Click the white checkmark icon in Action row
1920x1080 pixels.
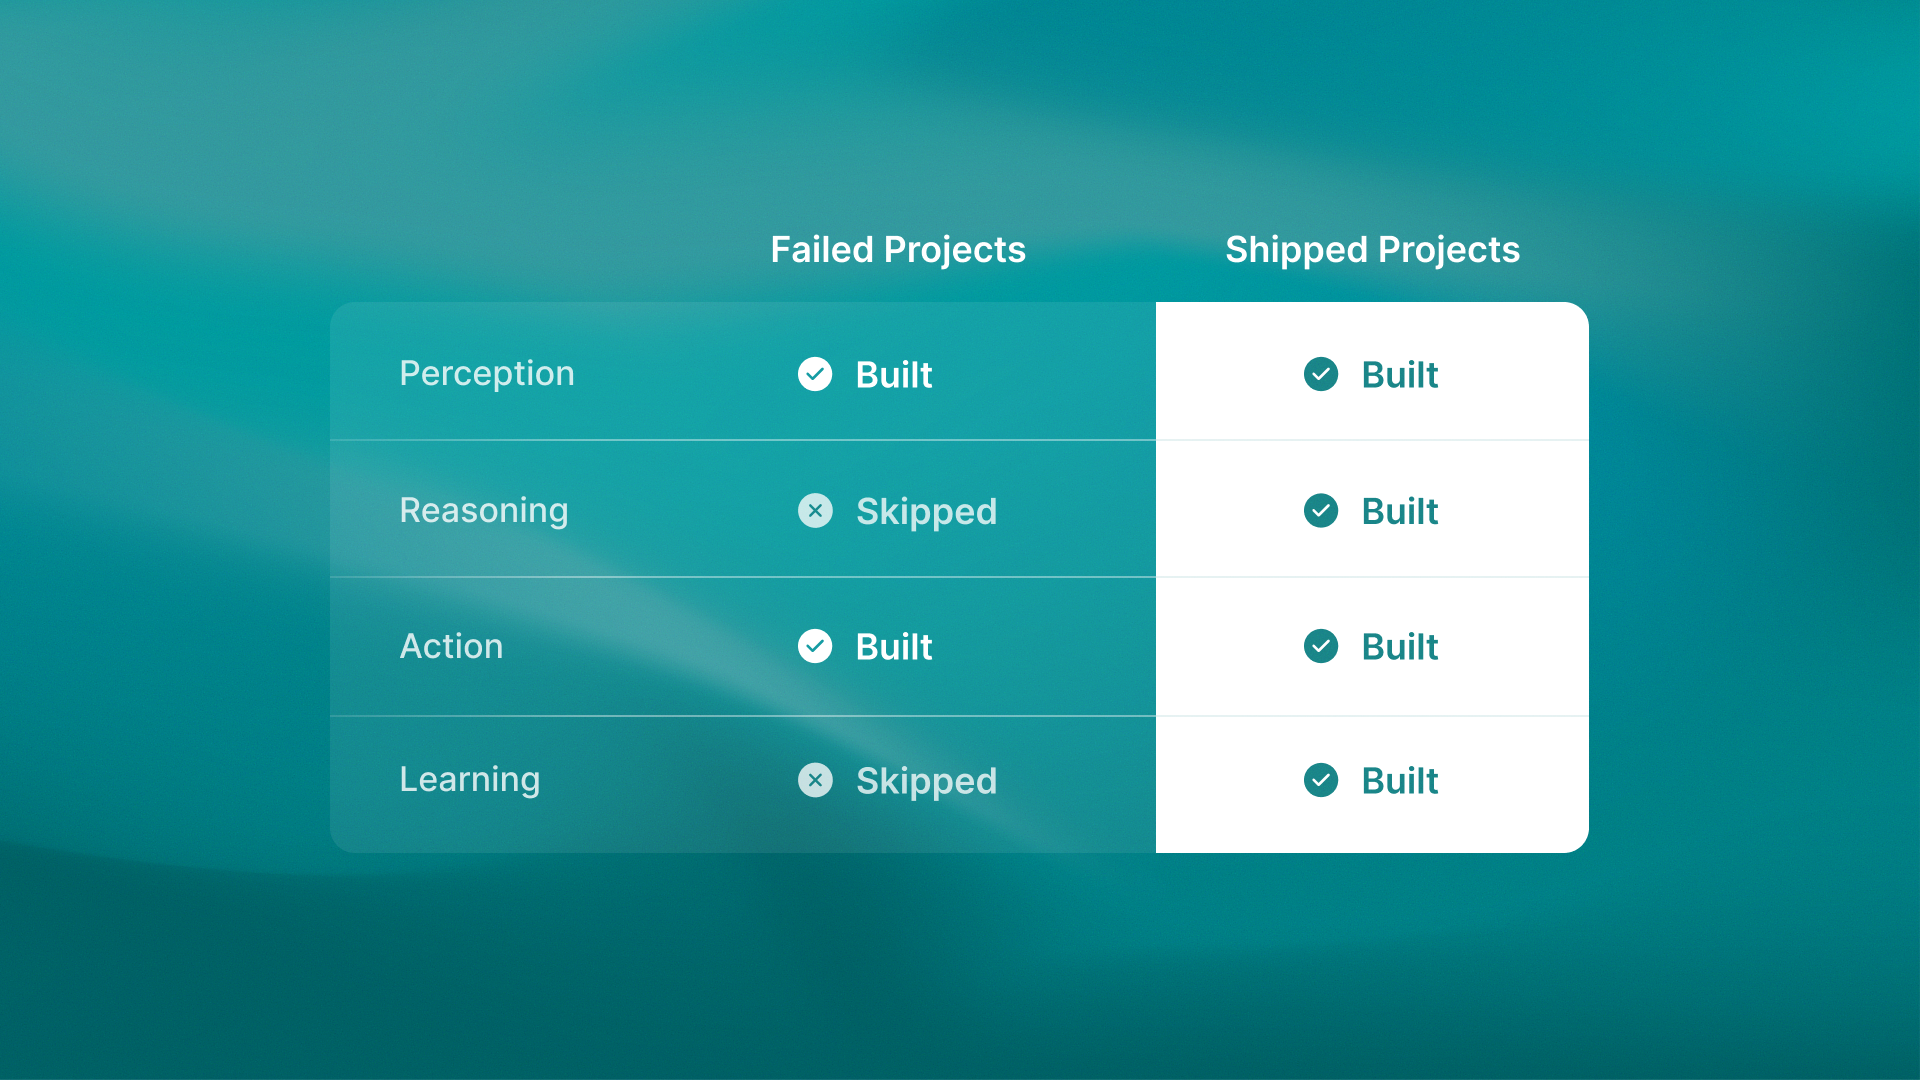click(x=815, y=646)
